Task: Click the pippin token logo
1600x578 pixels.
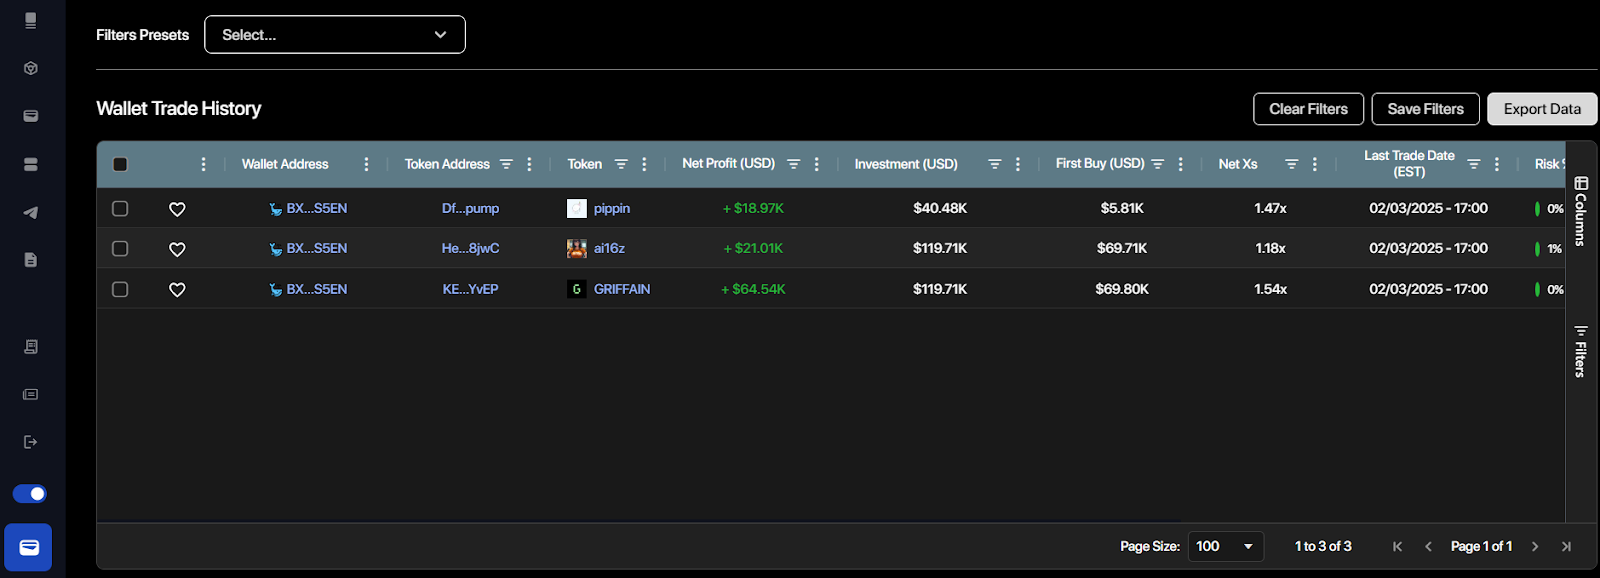Action: pyautogui.click(x=577, y=208)
